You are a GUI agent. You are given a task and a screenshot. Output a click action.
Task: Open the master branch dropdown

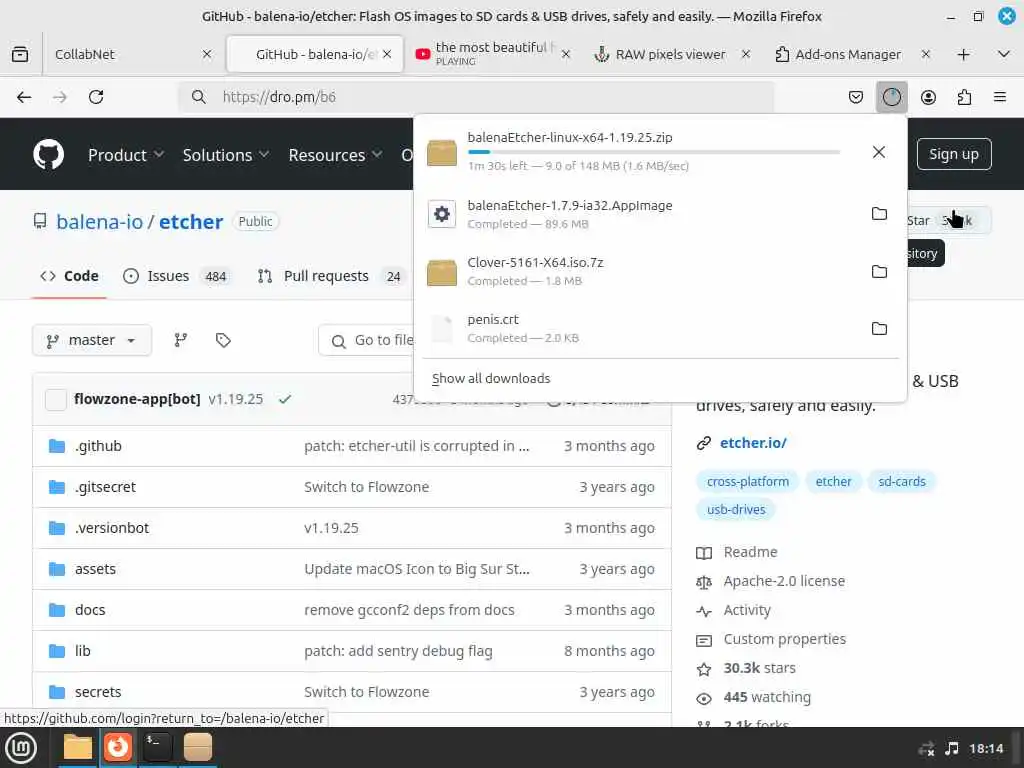point(92,340)
